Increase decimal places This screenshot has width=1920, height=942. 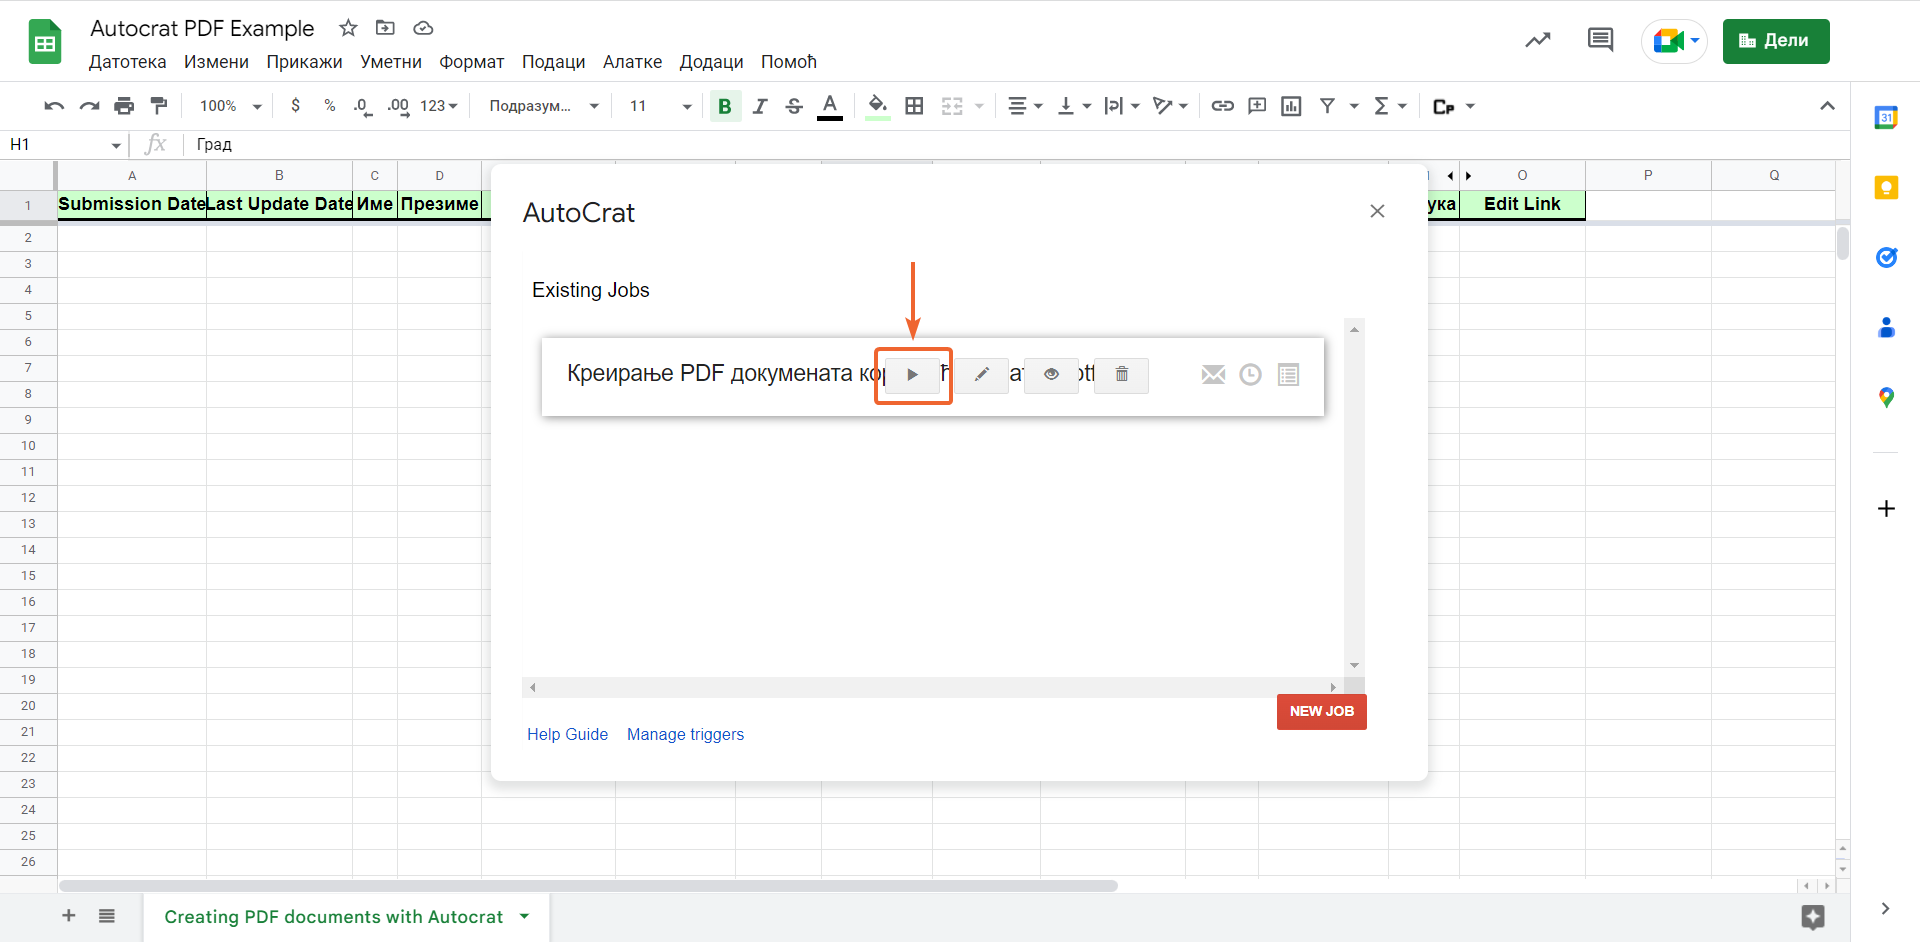click(398, 106)
